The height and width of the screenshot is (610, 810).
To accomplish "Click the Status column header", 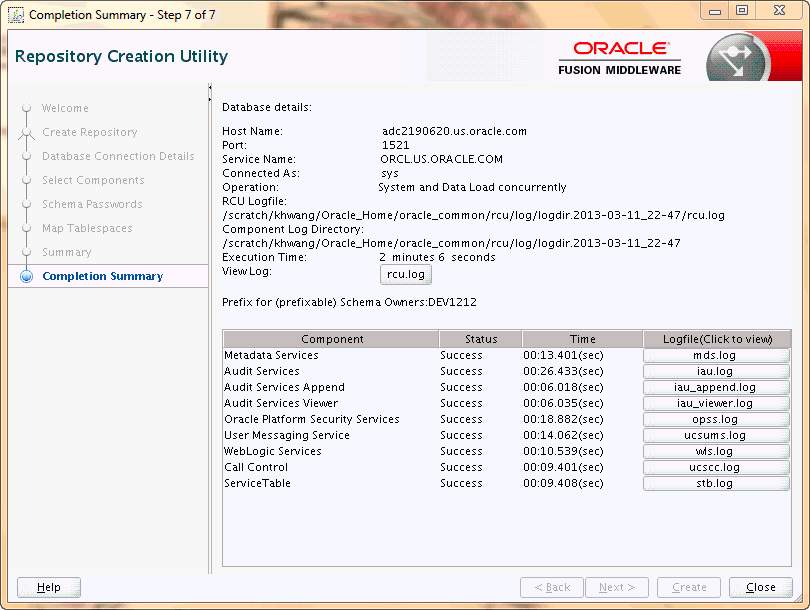I will pos(480,339).
